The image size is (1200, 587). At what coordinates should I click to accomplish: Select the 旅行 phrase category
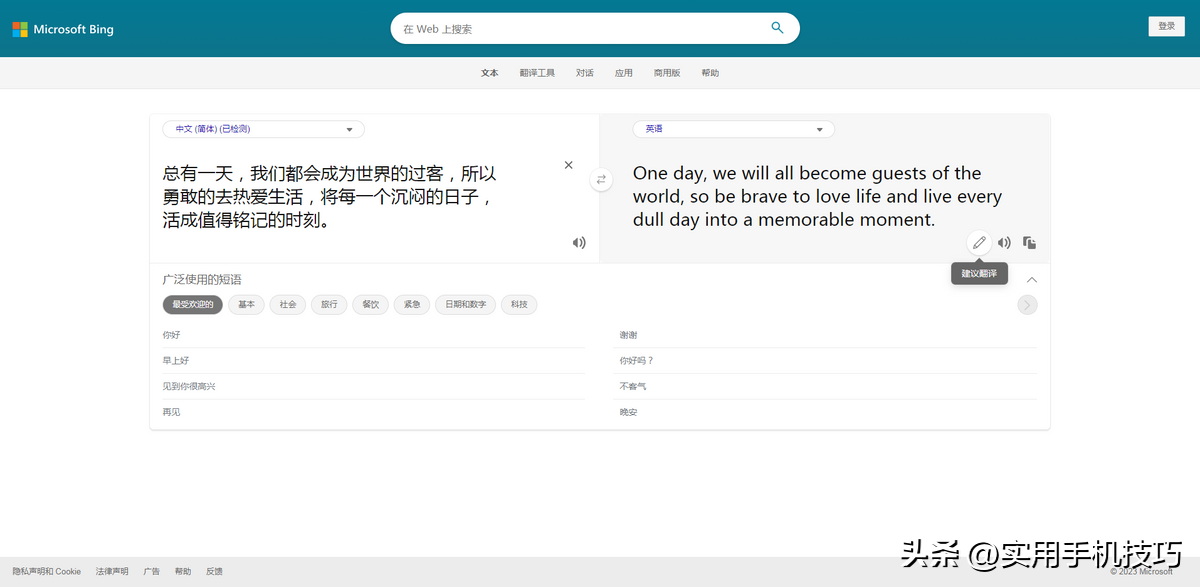click(329, 305)
